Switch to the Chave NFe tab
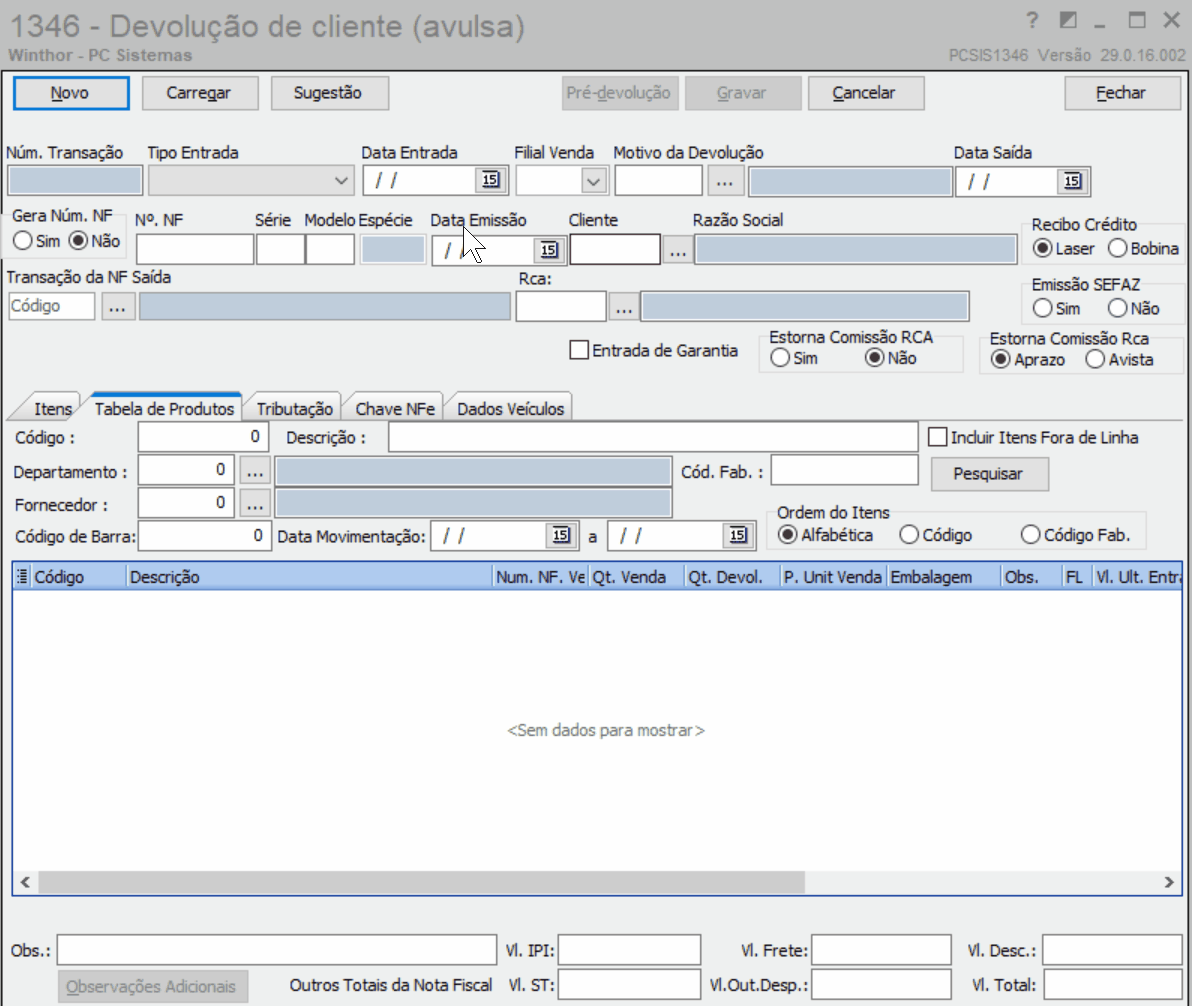This screenshot has height=1006, width=1192. (395, 408)
